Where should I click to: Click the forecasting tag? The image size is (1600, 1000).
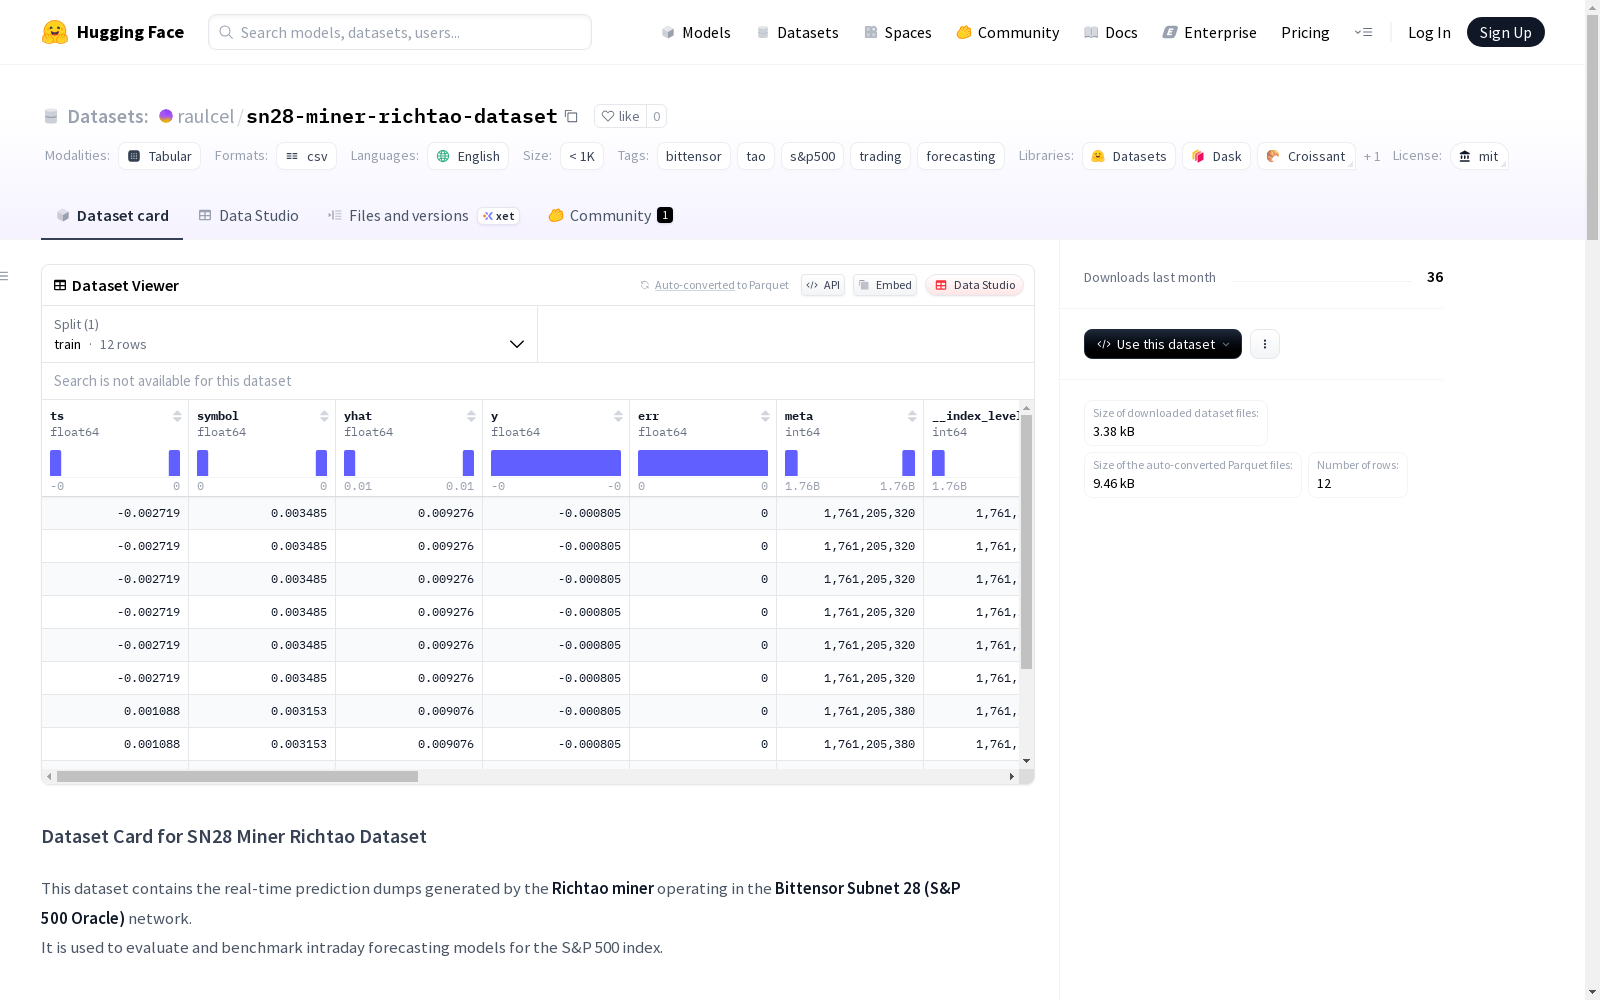coord(961,156)
